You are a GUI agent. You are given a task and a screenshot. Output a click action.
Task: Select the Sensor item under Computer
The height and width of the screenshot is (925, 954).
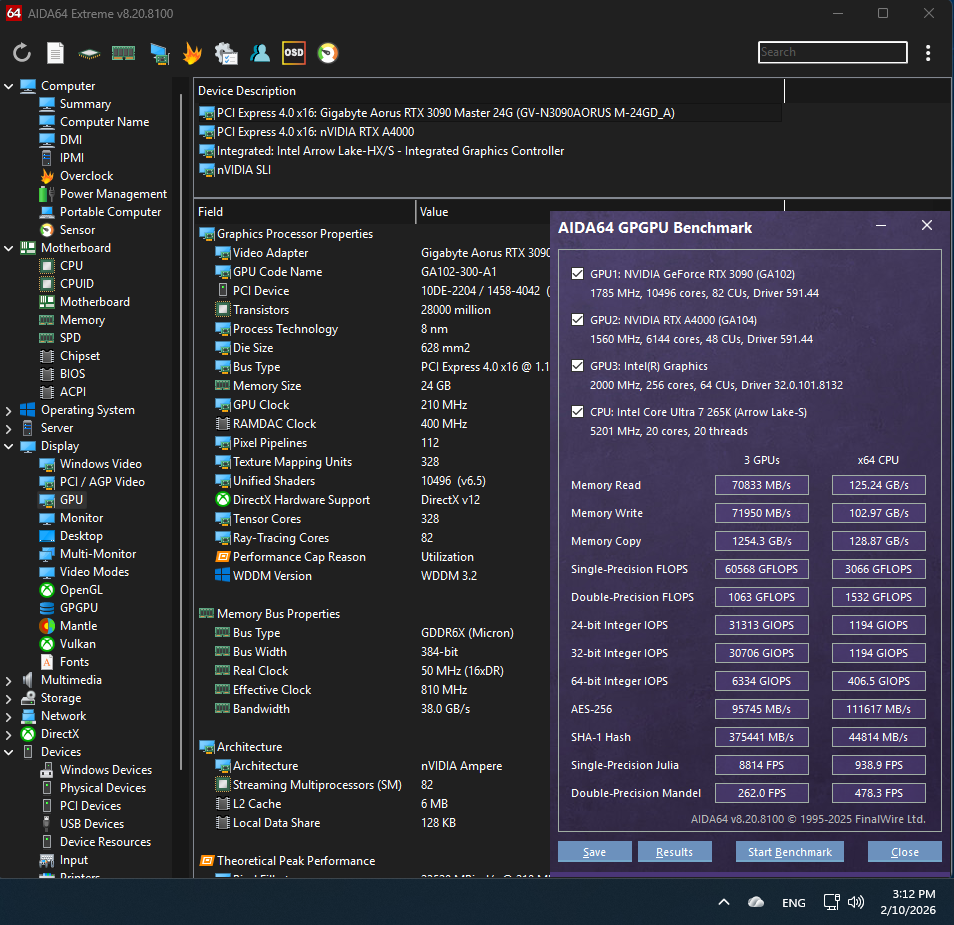click(x=77, y=230)
